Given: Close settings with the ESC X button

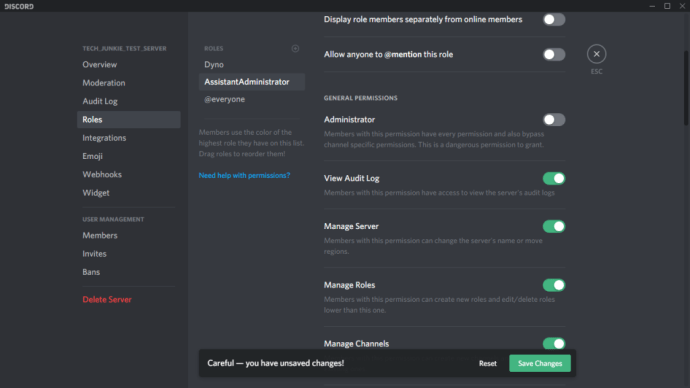Looking at the screenshot, I should [596, 54].
